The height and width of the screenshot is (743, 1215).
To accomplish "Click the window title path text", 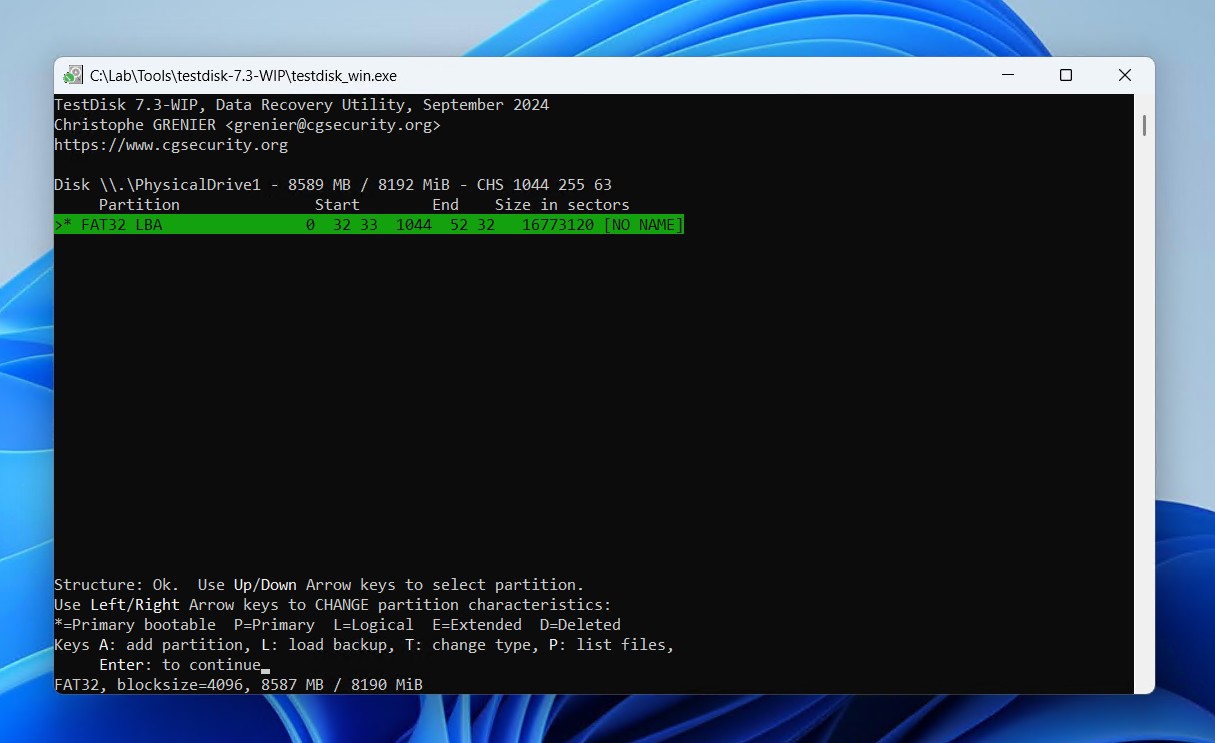I will 243,76.
